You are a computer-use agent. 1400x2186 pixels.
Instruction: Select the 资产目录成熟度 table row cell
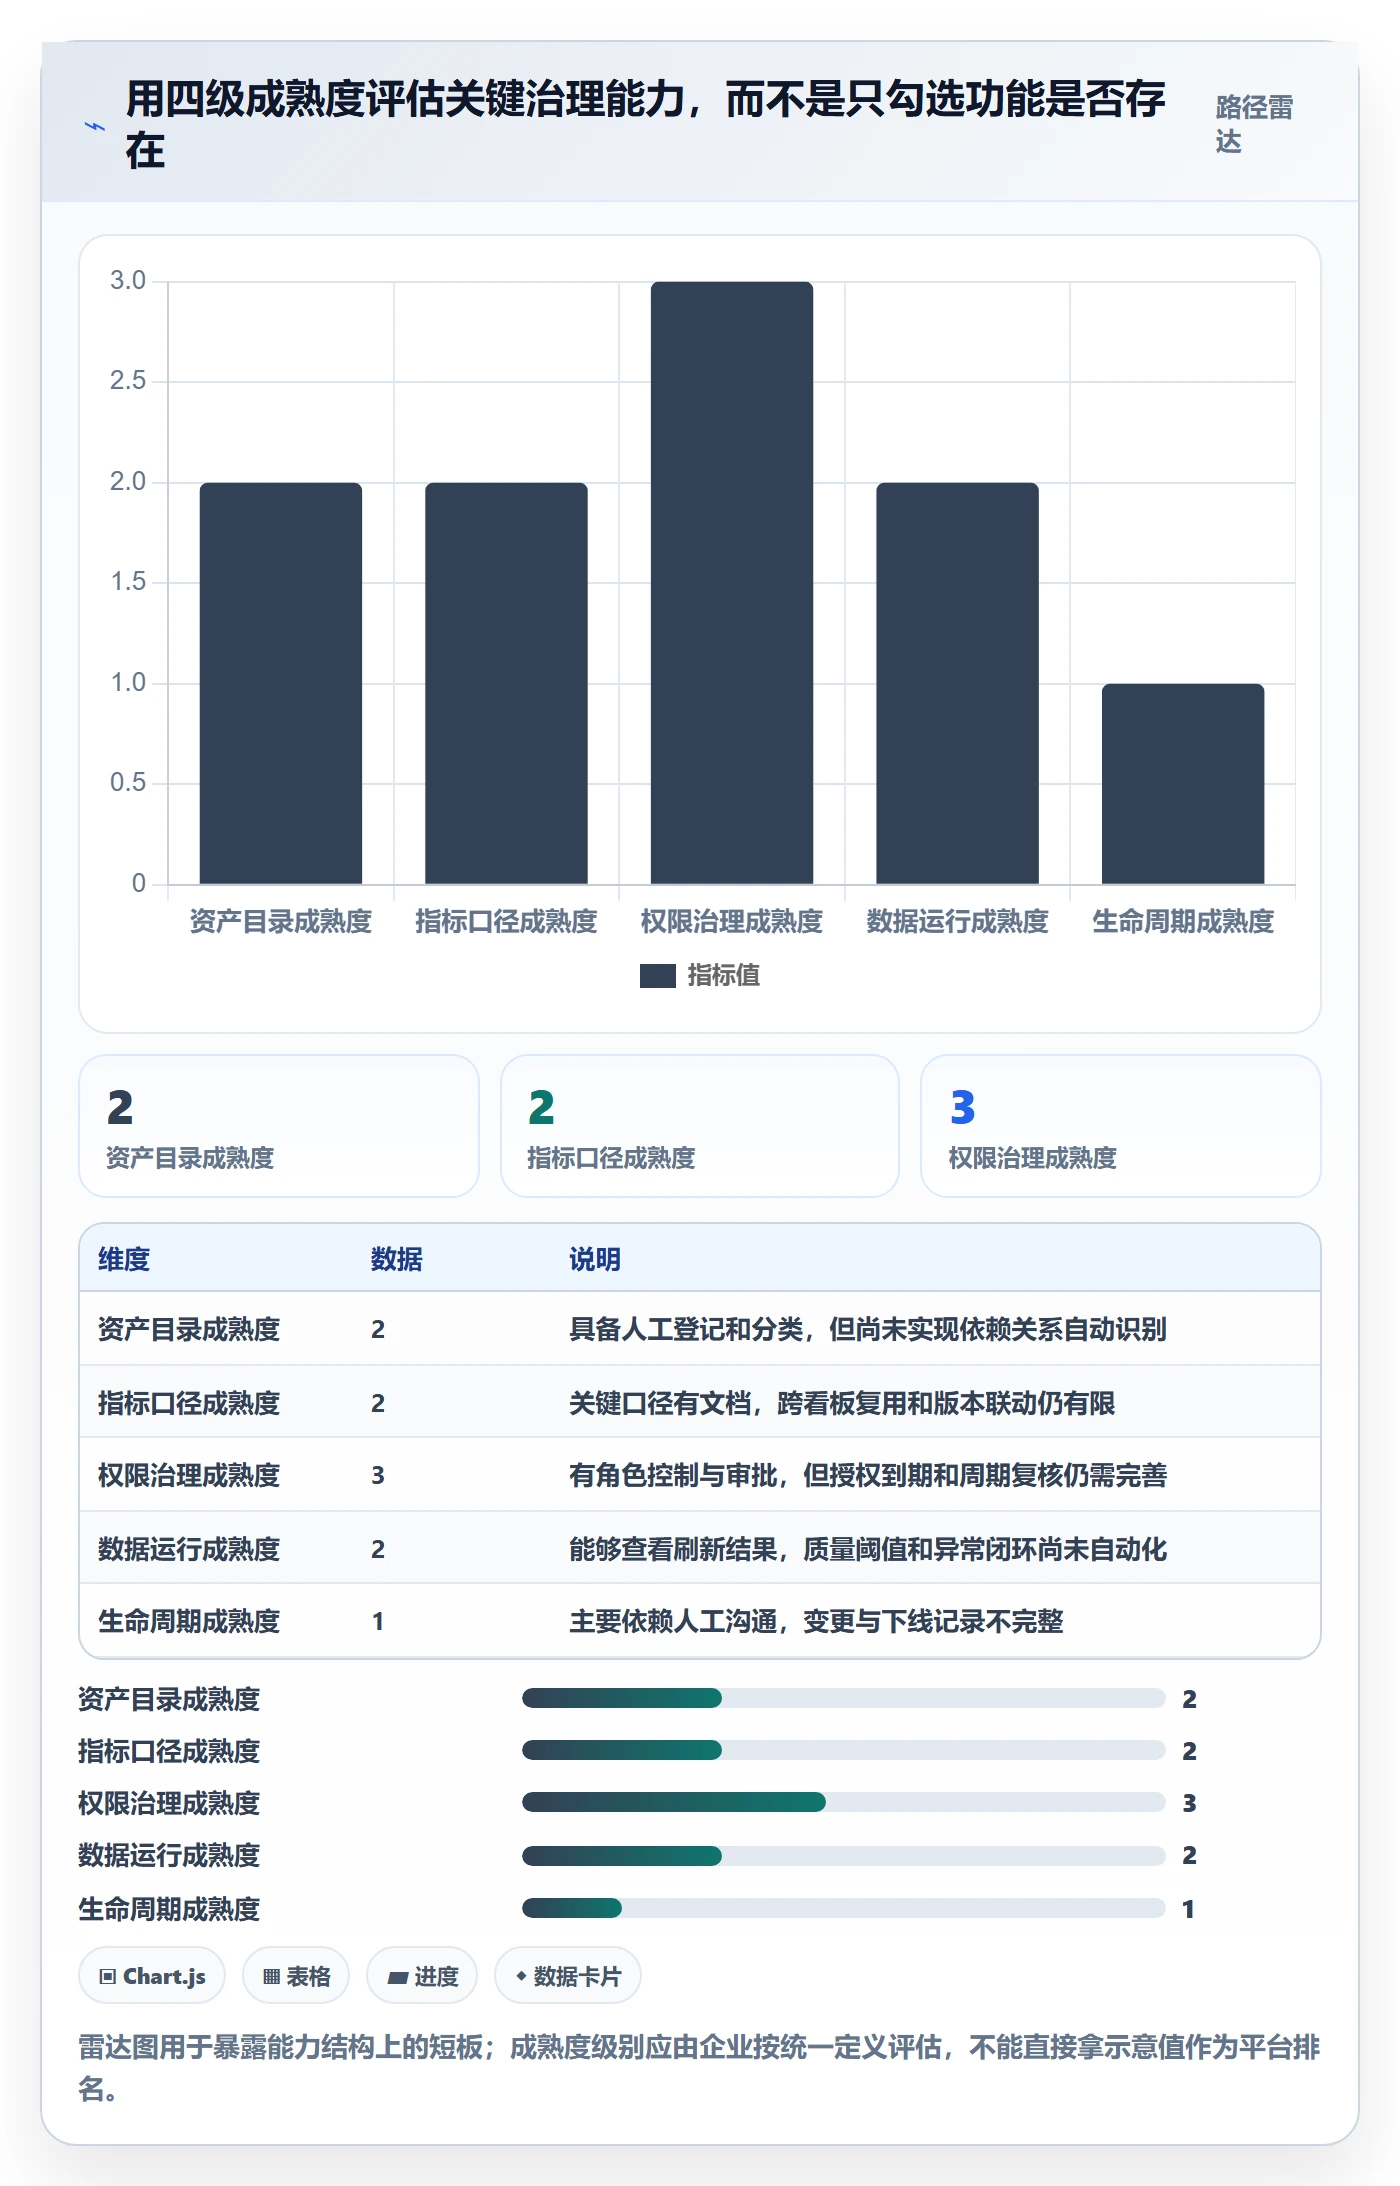tap(189, 1330)
